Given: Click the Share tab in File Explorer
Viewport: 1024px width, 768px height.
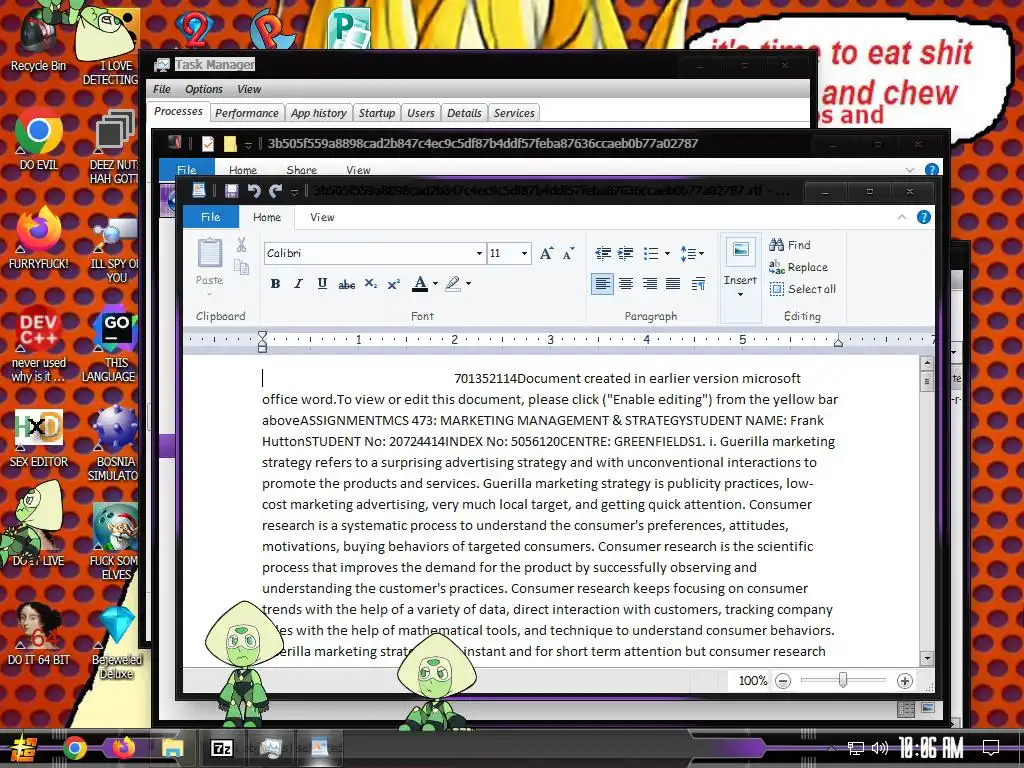Looking at the screenshot, I should 301,170.
